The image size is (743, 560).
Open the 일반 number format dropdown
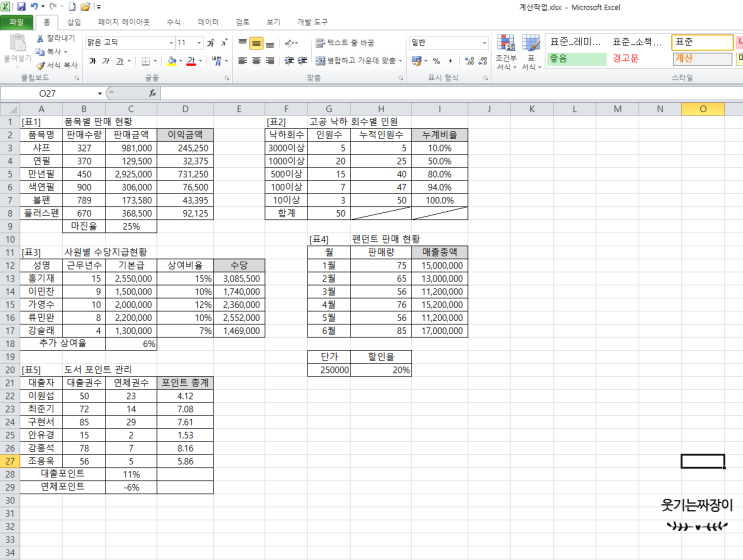pos(484,43)
